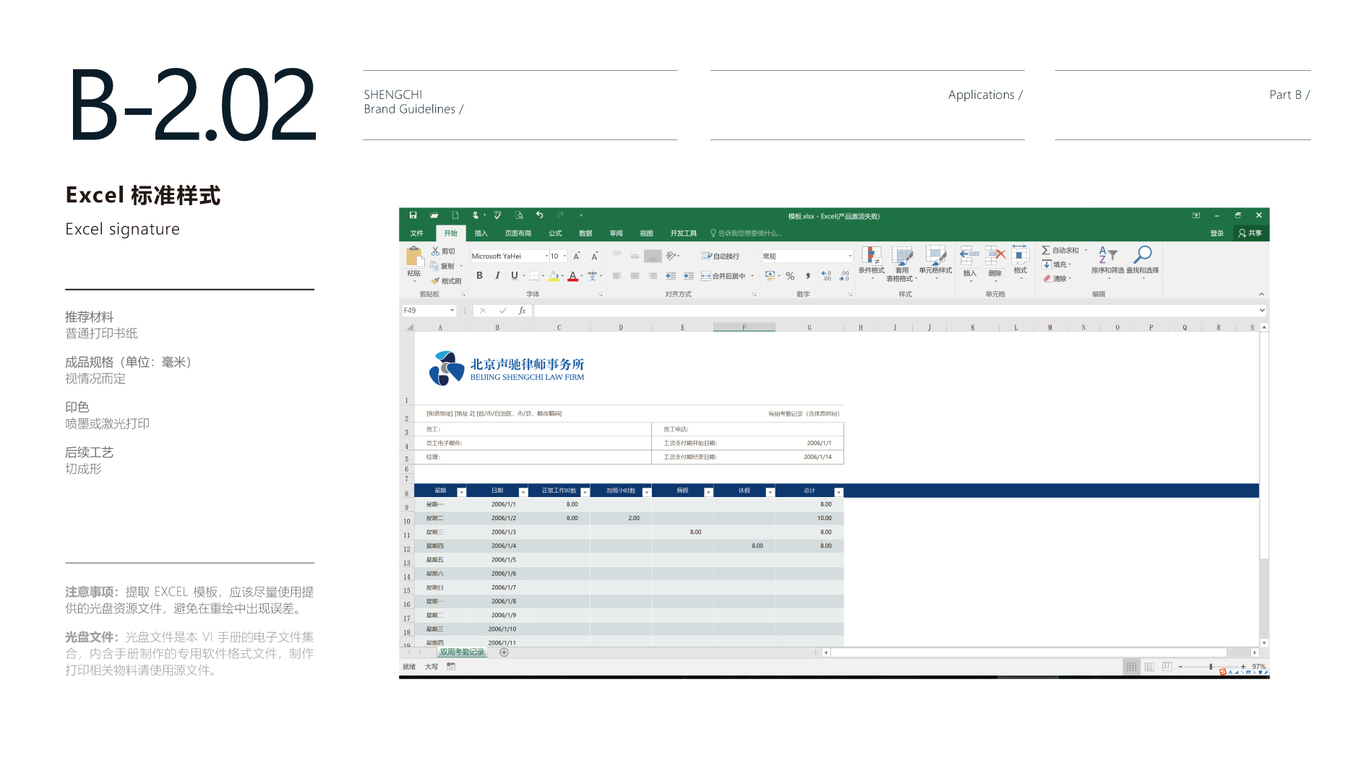Click Find and Select (查找和选择) magnifier icon

click(1143, 254)
